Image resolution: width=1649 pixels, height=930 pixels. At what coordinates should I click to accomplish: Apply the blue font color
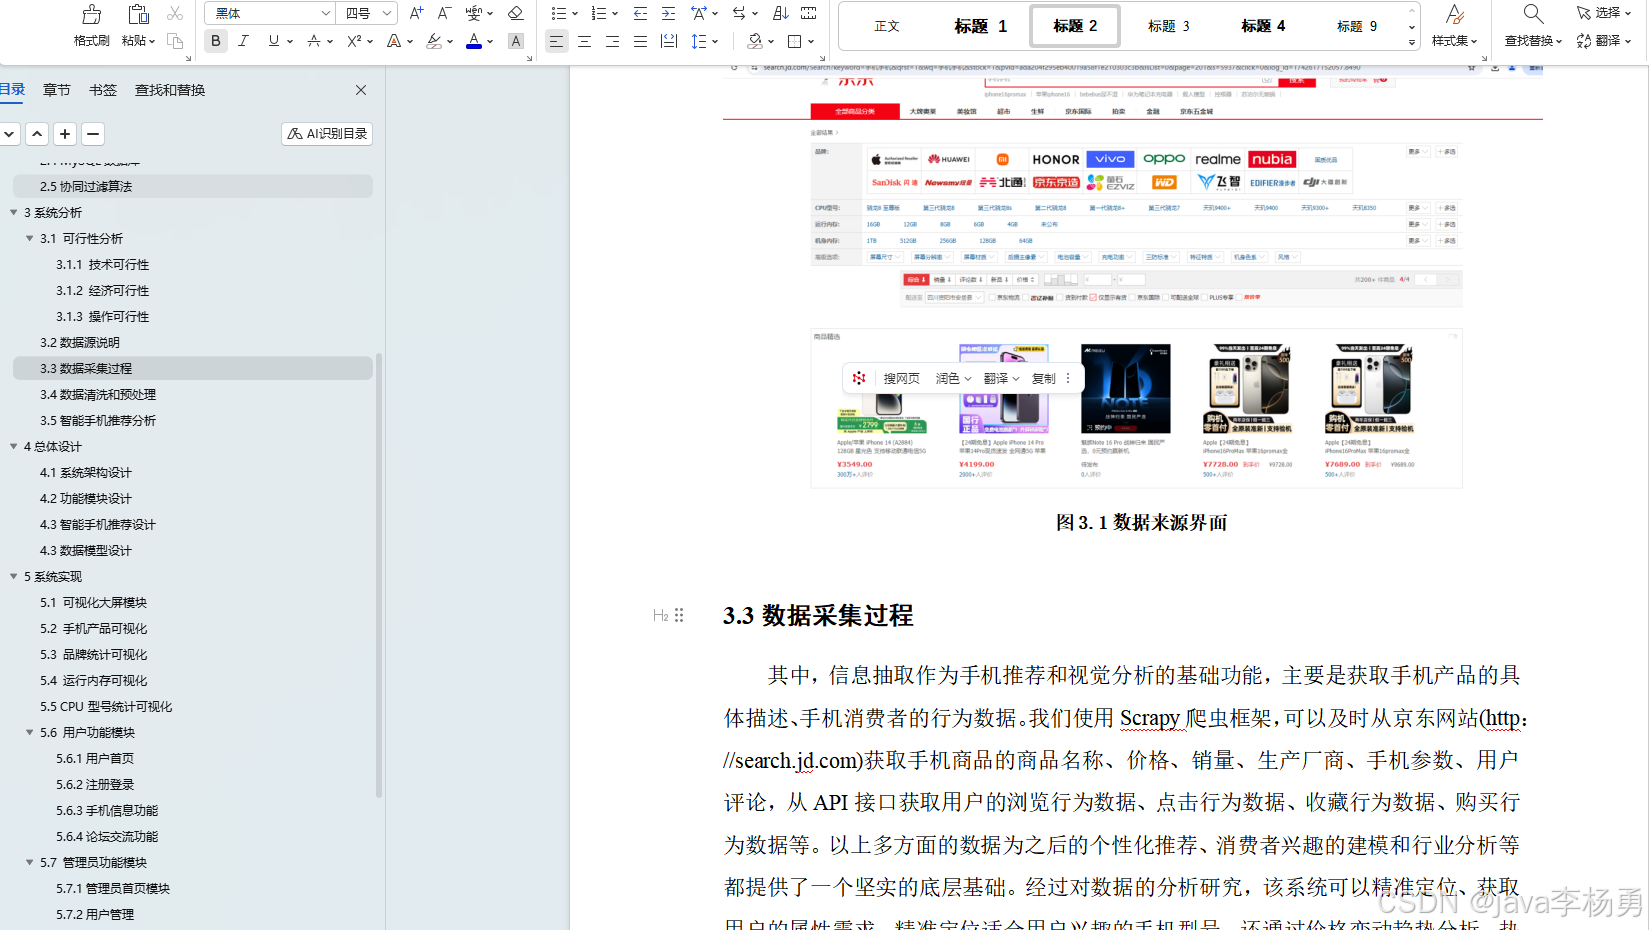point(474,41)
